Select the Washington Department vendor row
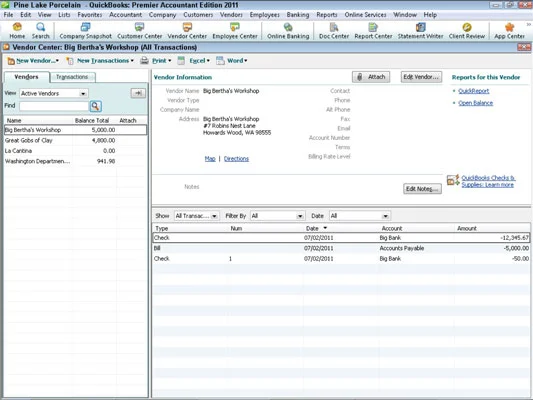 (x=75, y=161)
